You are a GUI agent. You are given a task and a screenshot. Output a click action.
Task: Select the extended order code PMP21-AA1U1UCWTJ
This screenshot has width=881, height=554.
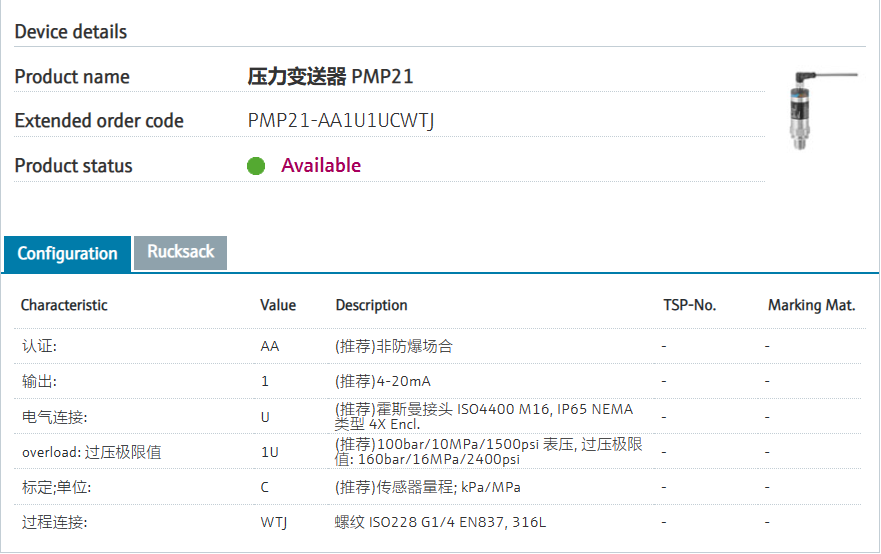tap(341, 121)
